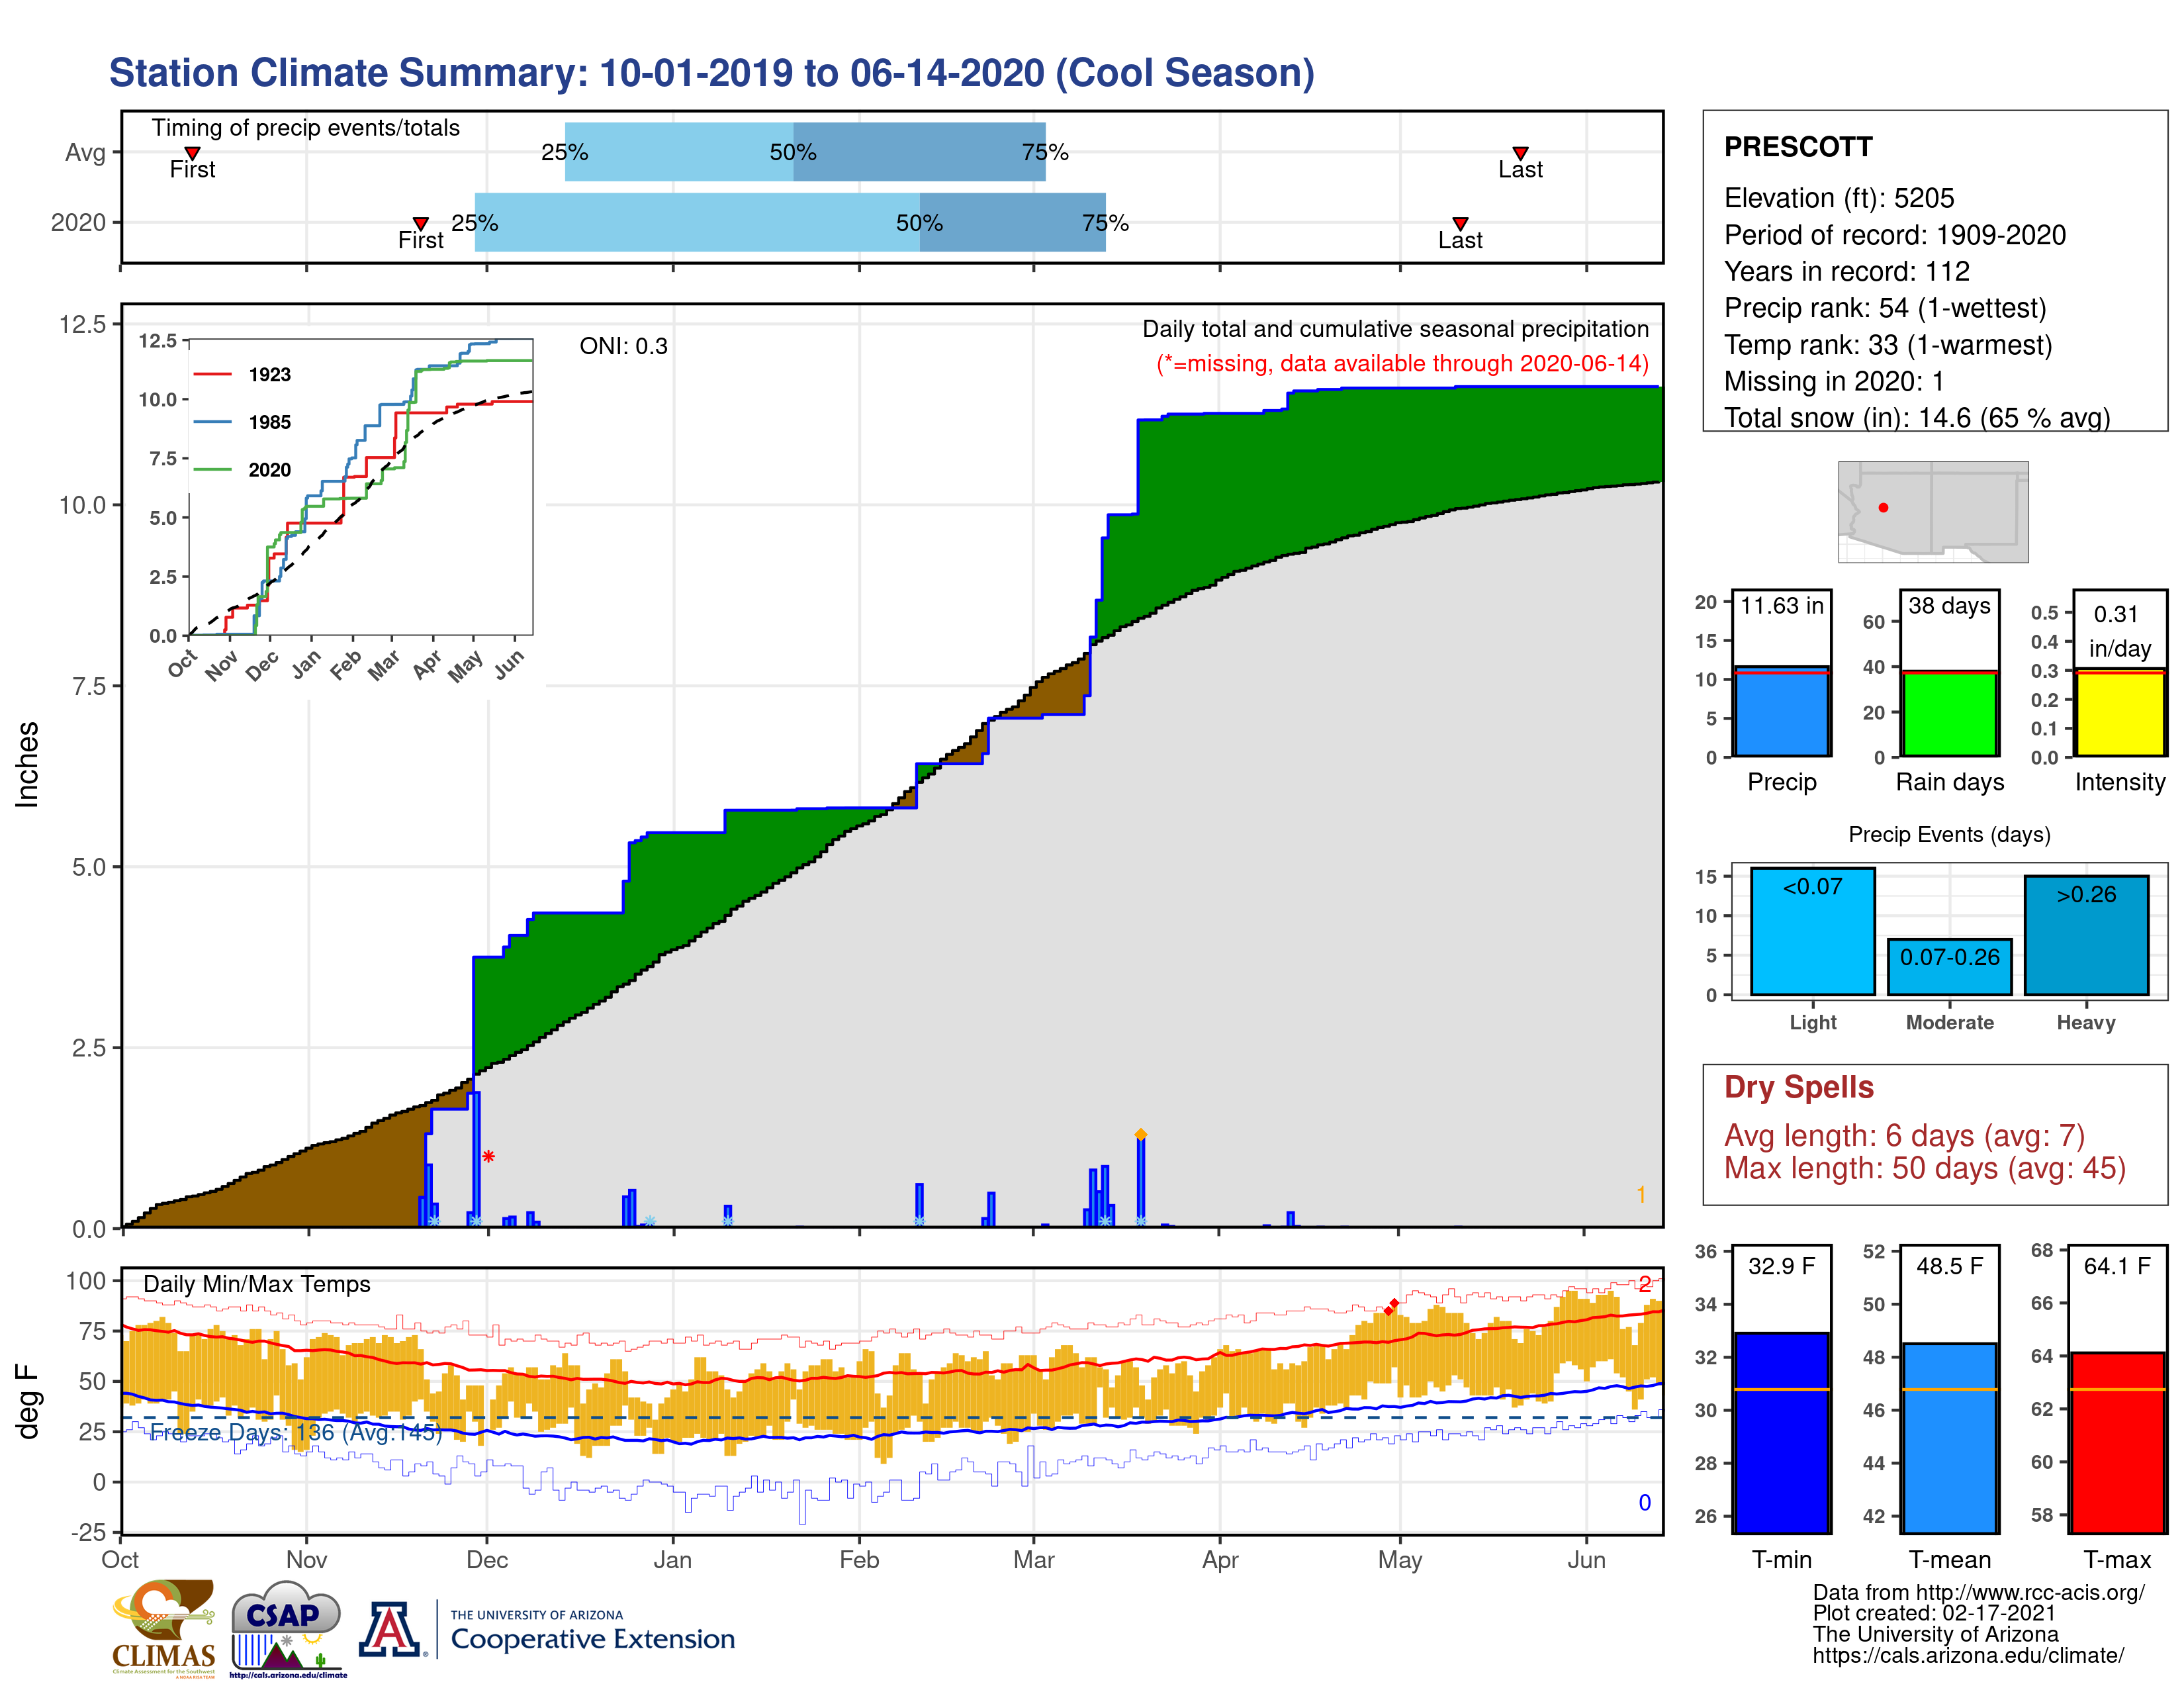Image resolution: width=2184 pixels, height=1688 pixels.
Task: Click the Arizona locator map thumbnail
Action: tap(1933, 511)
